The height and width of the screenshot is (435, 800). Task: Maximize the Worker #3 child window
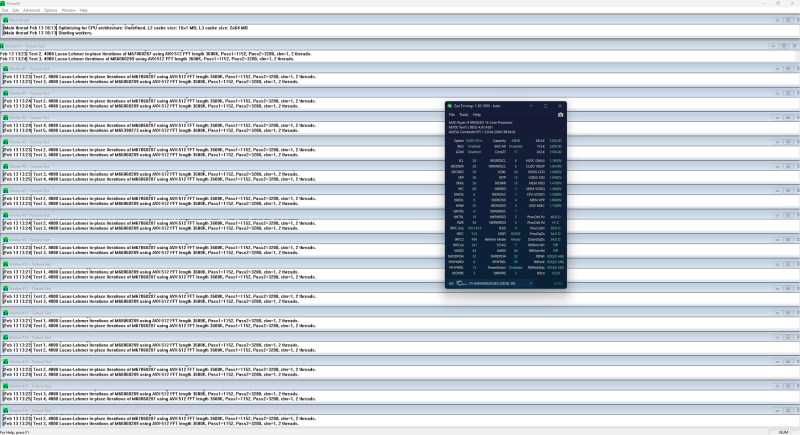coord(788,93)
